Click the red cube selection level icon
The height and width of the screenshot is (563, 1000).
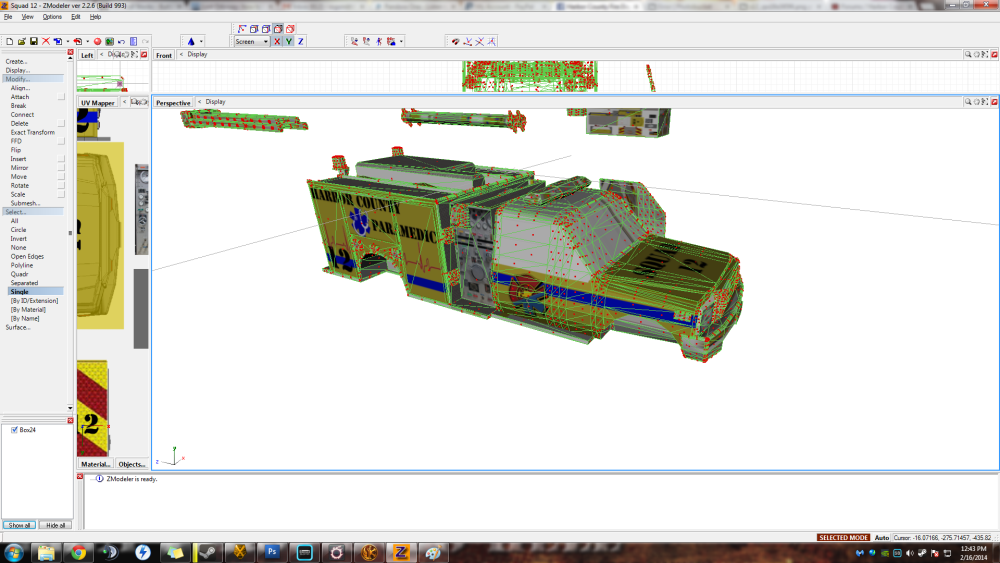(x=290, y=29)
